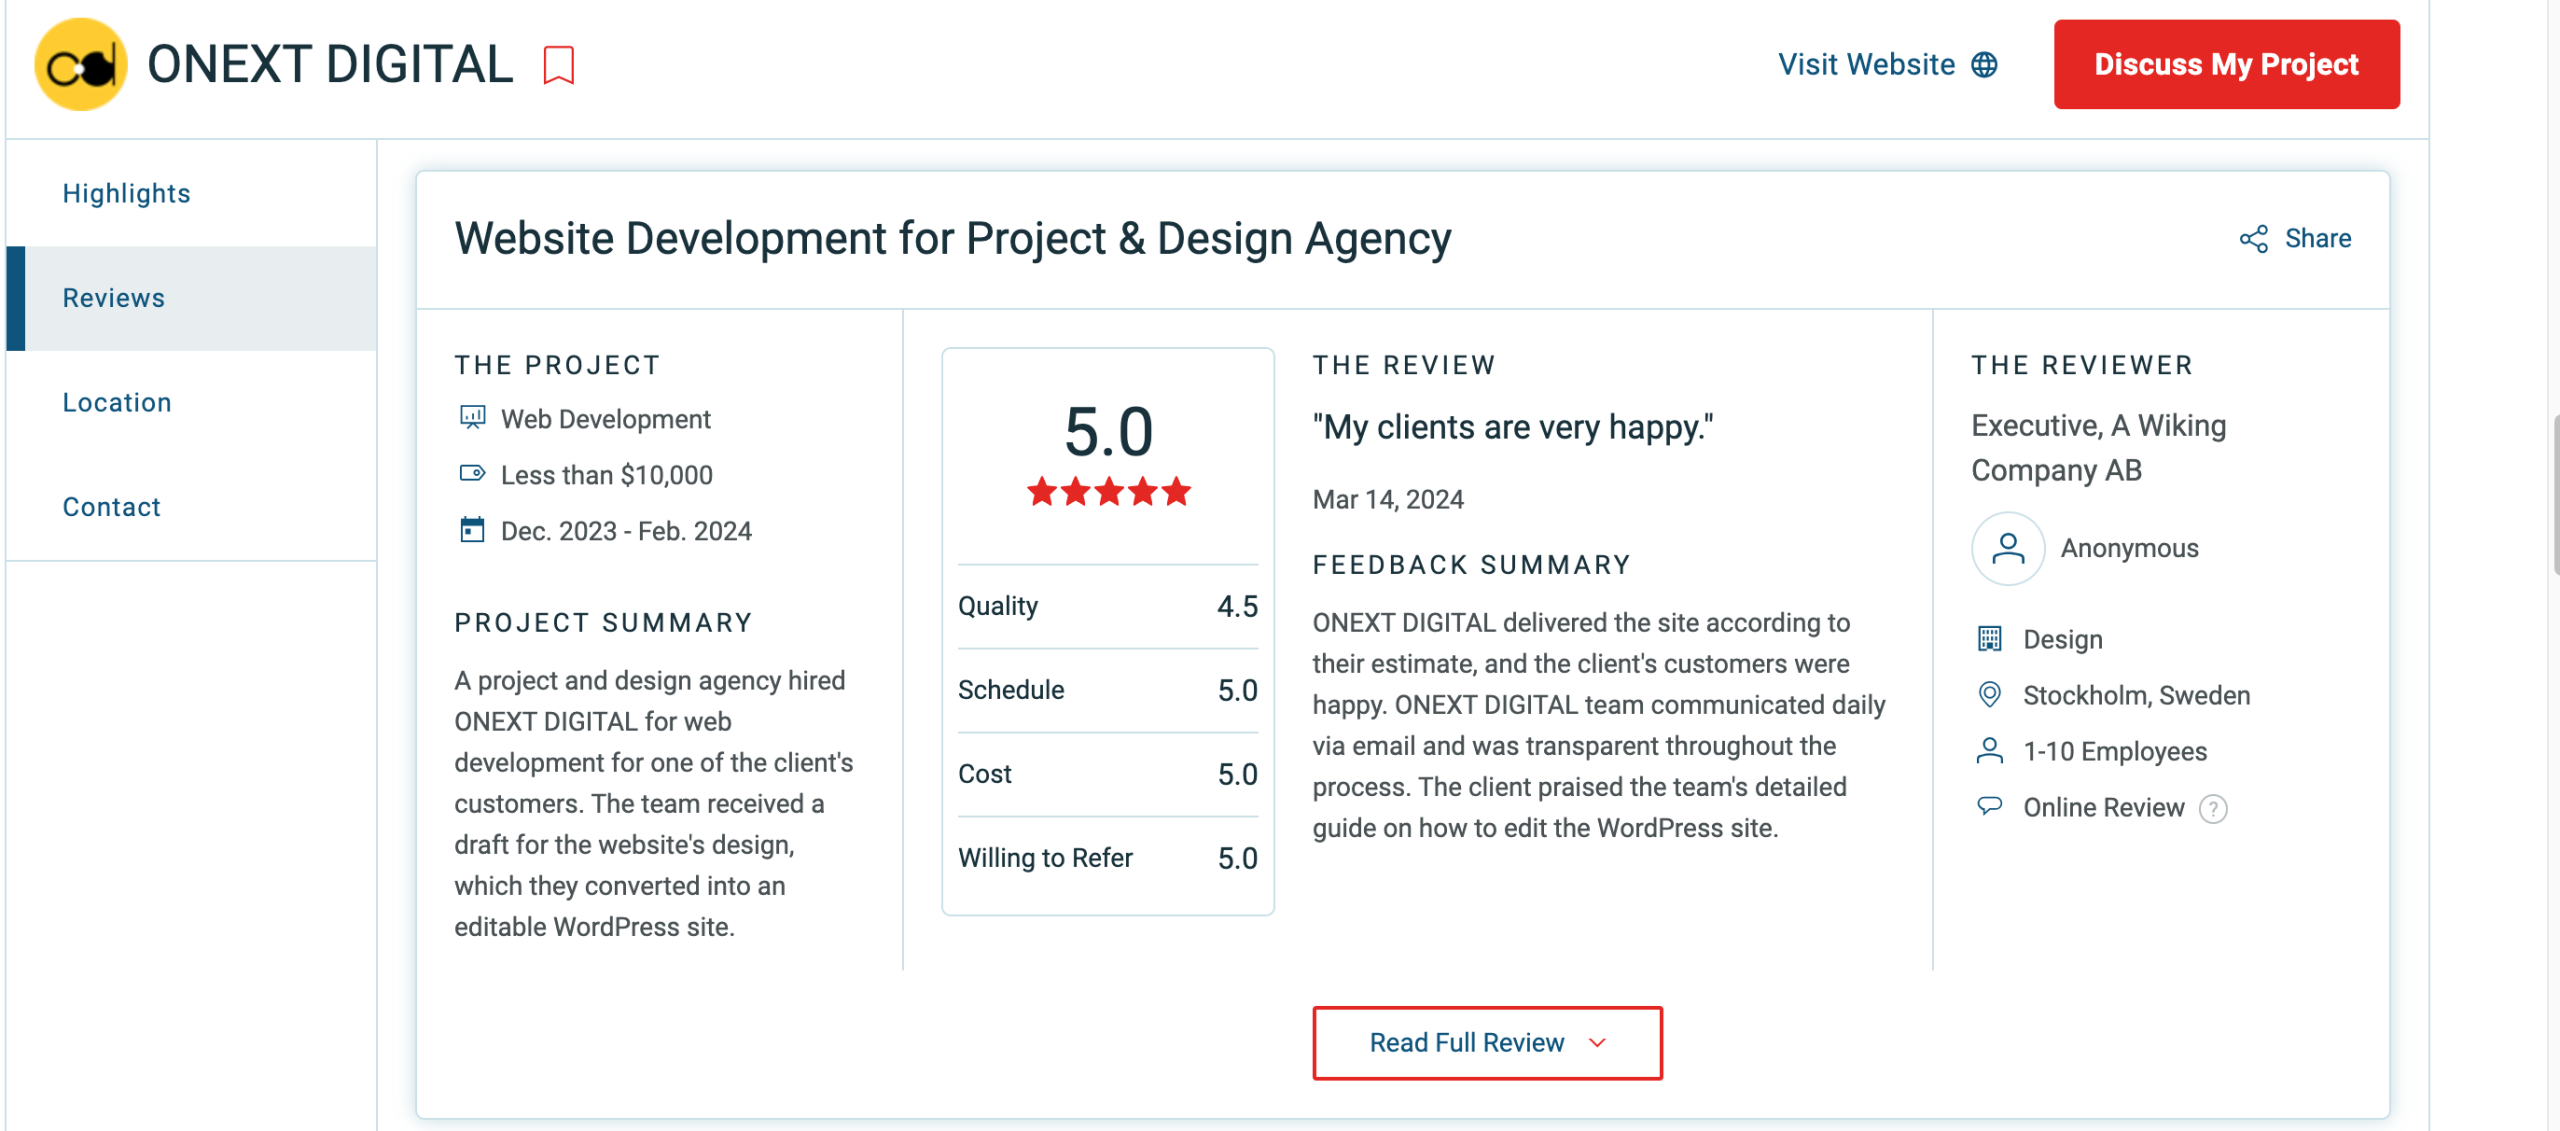This screenshot has width=2560, height=1131.
Task: Click the globe icon next to Visit Website
Action: [x=1984, y=64]
